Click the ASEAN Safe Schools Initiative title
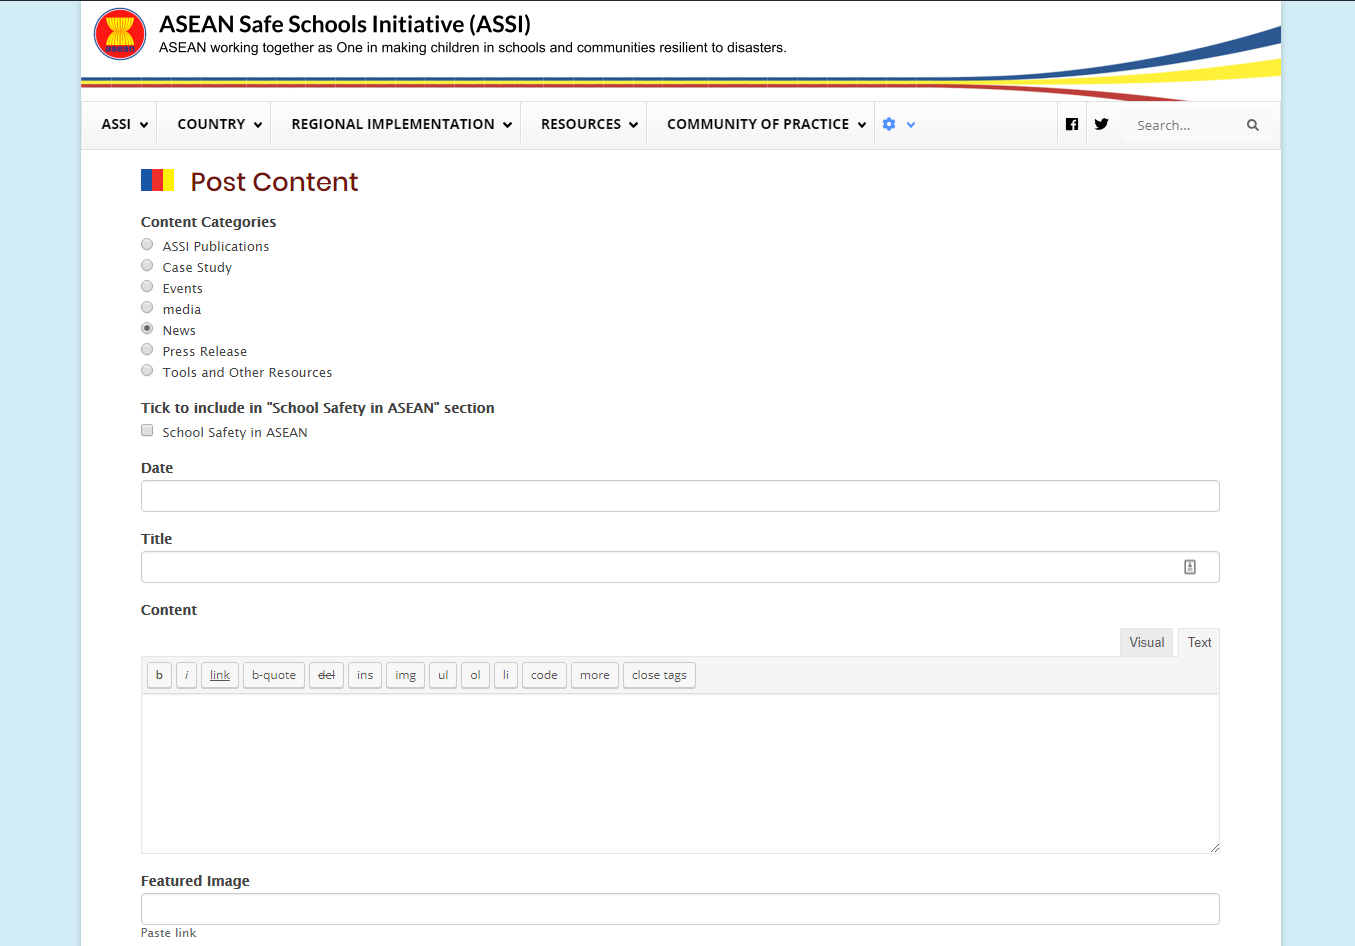This screenshot has height=946, width=1355. click(345, 24)
